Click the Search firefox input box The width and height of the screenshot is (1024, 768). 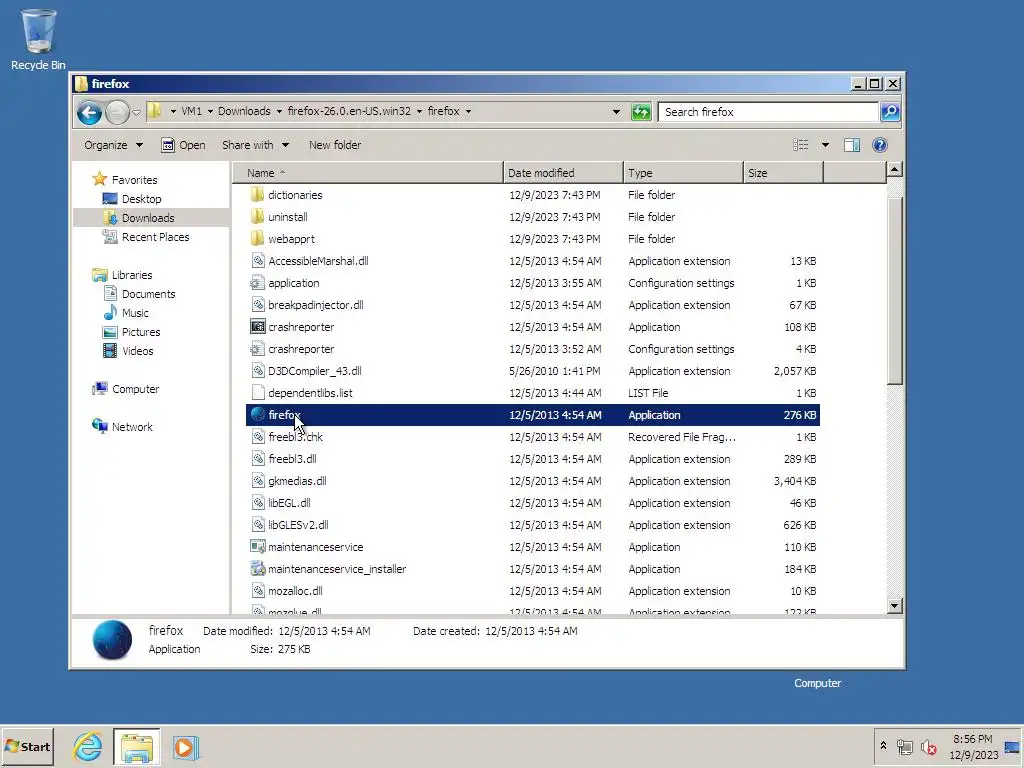tap(767, 112)
